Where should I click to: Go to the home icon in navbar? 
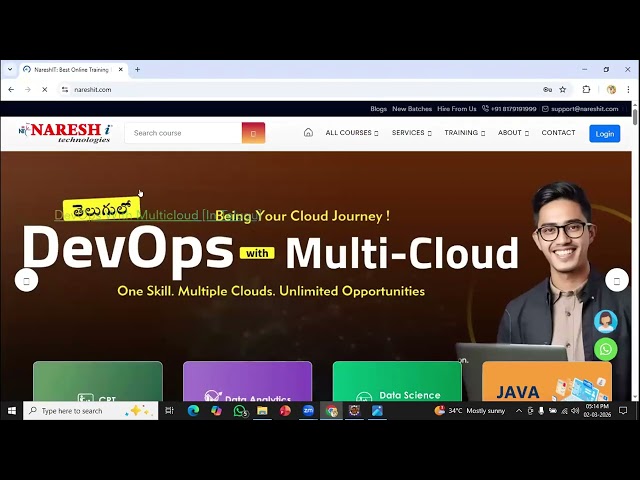click(x=308, y=132)
